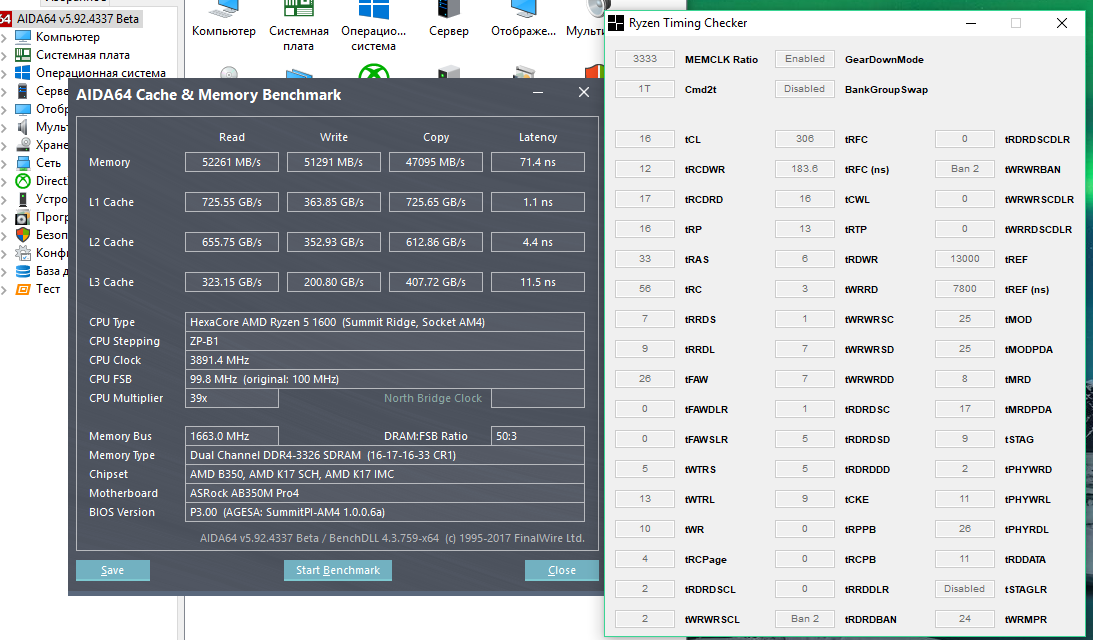Click the L2 Cache Write value 352.93 GB/s
This screenshot has width=1093, height=640.
click(334, 242)
